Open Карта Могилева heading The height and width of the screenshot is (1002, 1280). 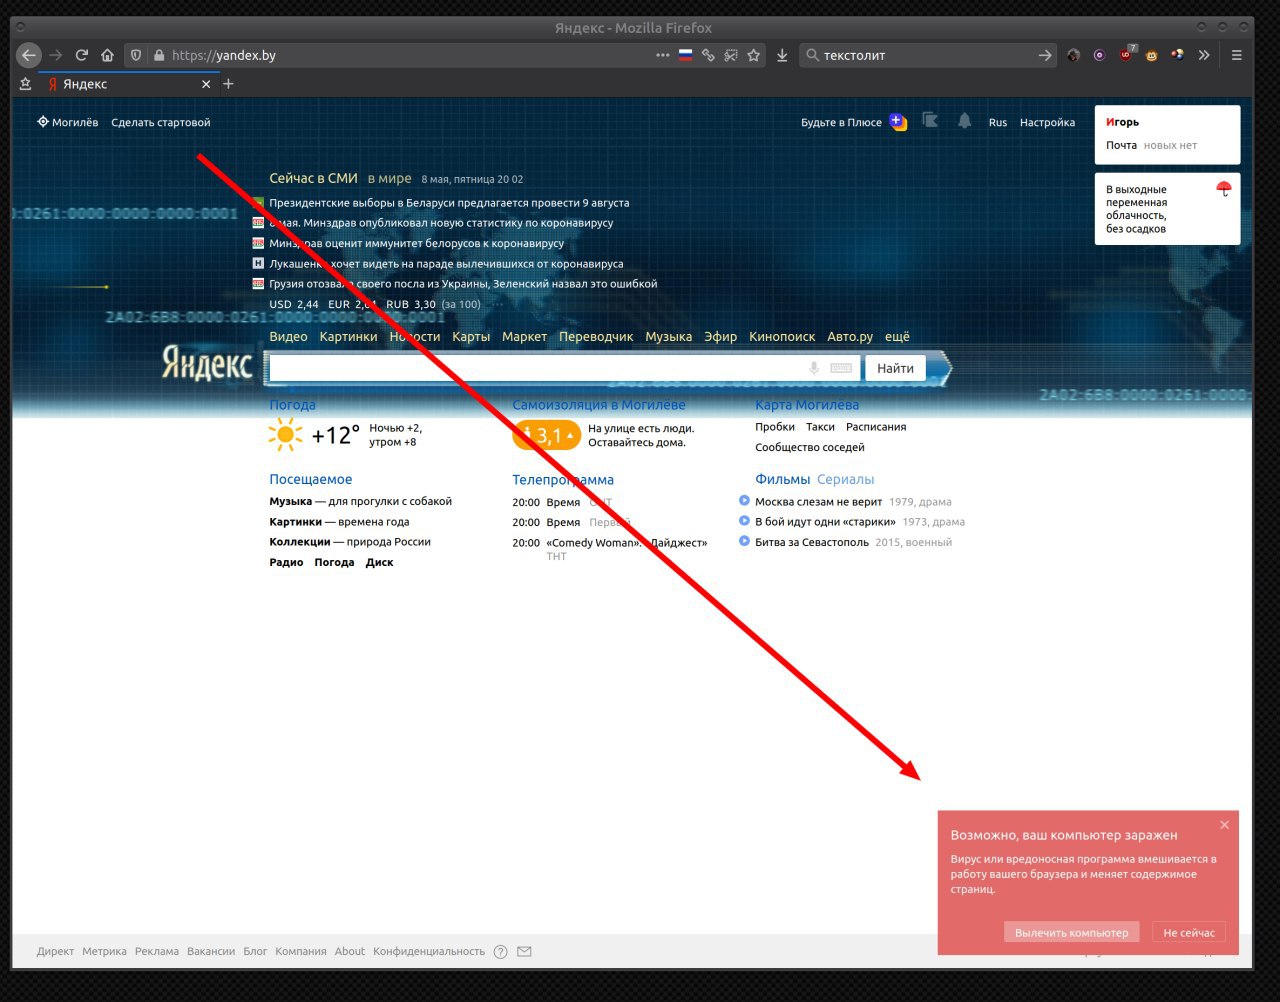807,405
